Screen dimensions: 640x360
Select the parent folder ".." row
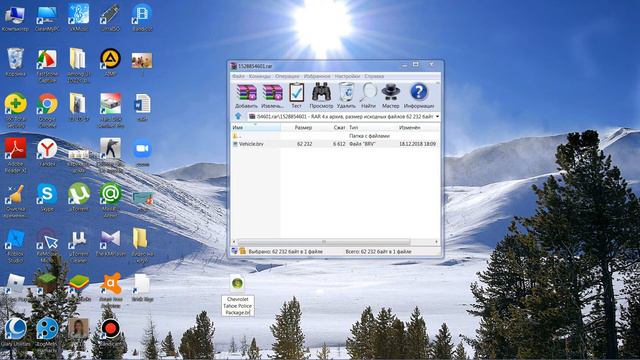coord(335,136)
